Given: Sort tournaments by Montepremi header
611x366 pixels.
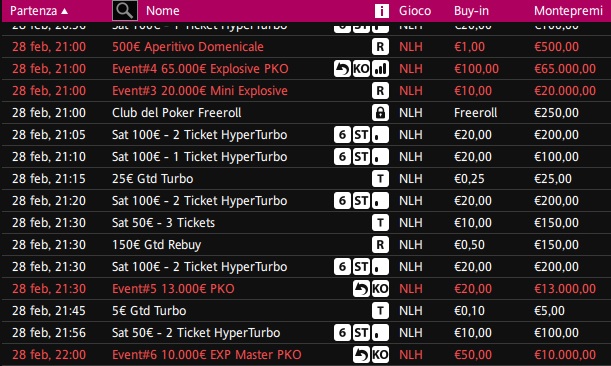Looking at the screenshot, I should point(568,11).
